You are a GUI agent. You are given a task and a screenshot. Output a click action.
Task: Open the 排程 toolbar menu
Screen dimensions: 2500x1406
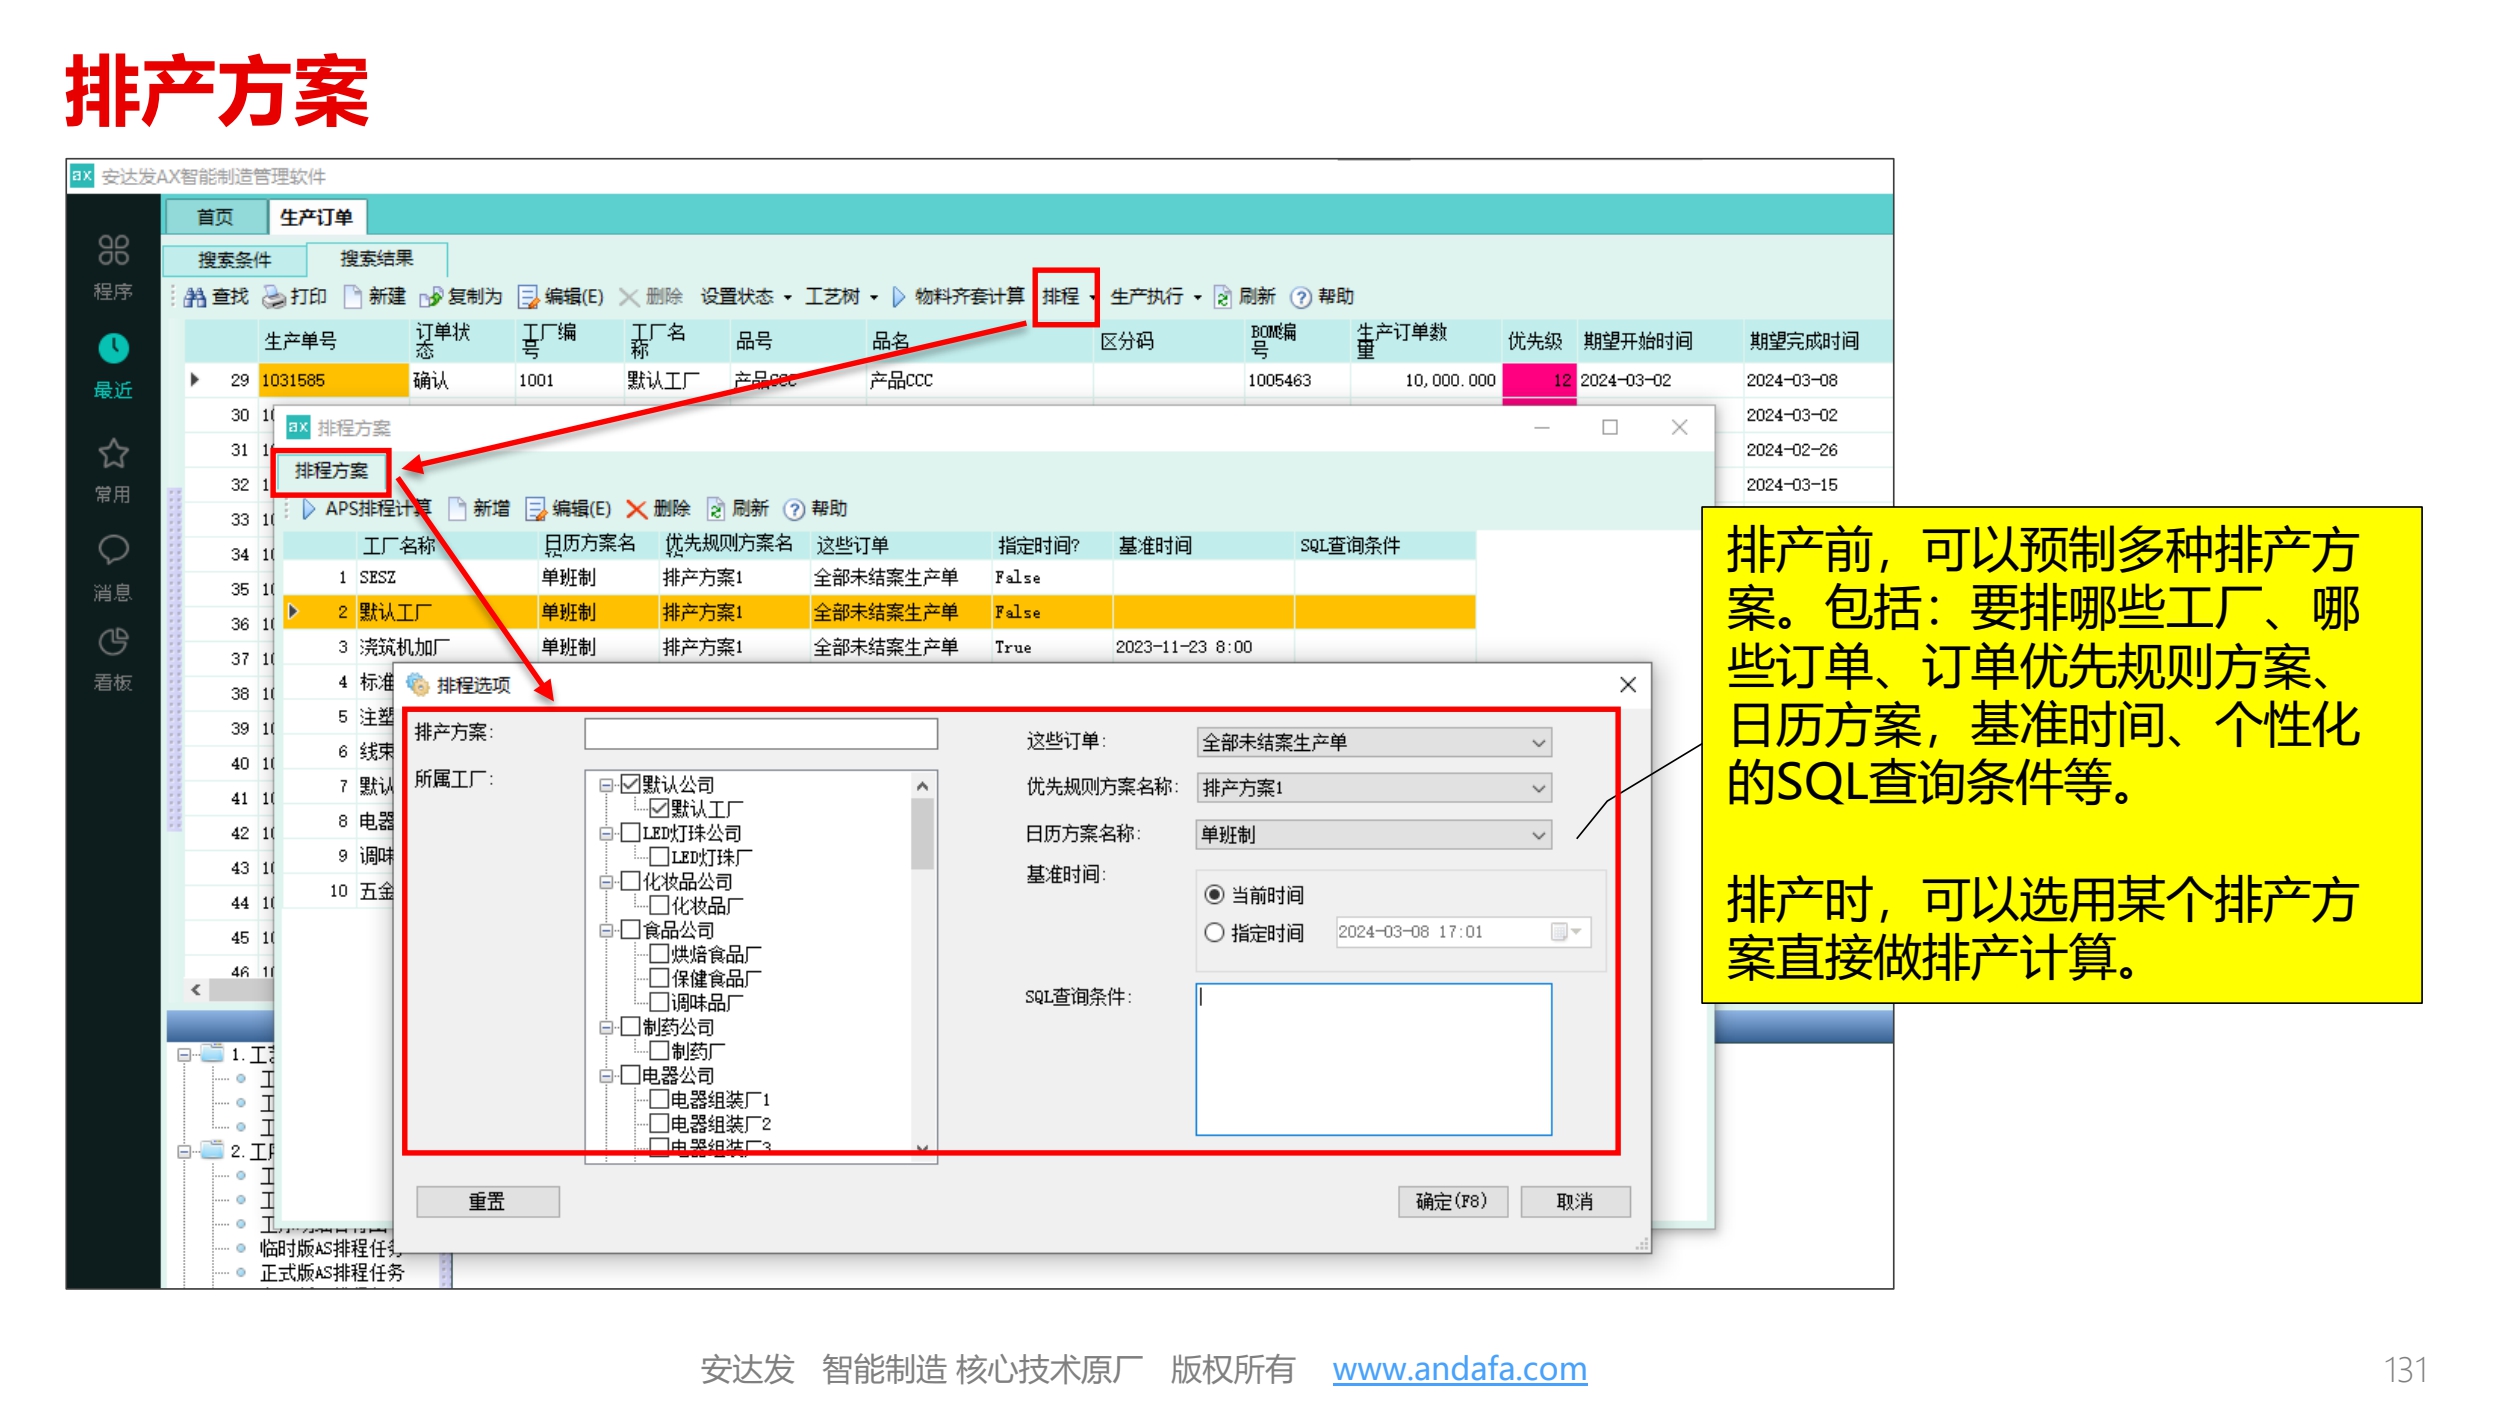(x=1064, y=297)
